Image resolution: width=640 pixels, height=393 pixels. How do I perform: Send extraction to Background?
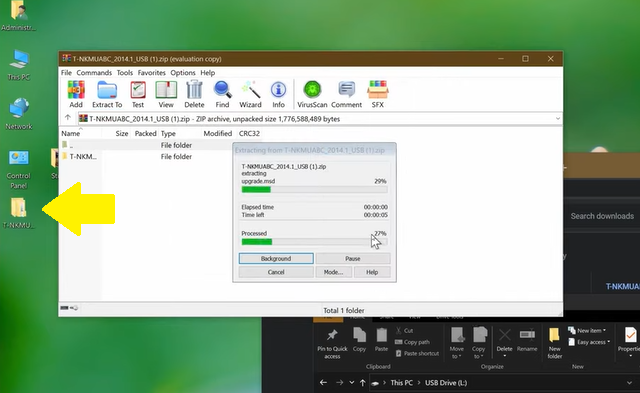point(276,258)
